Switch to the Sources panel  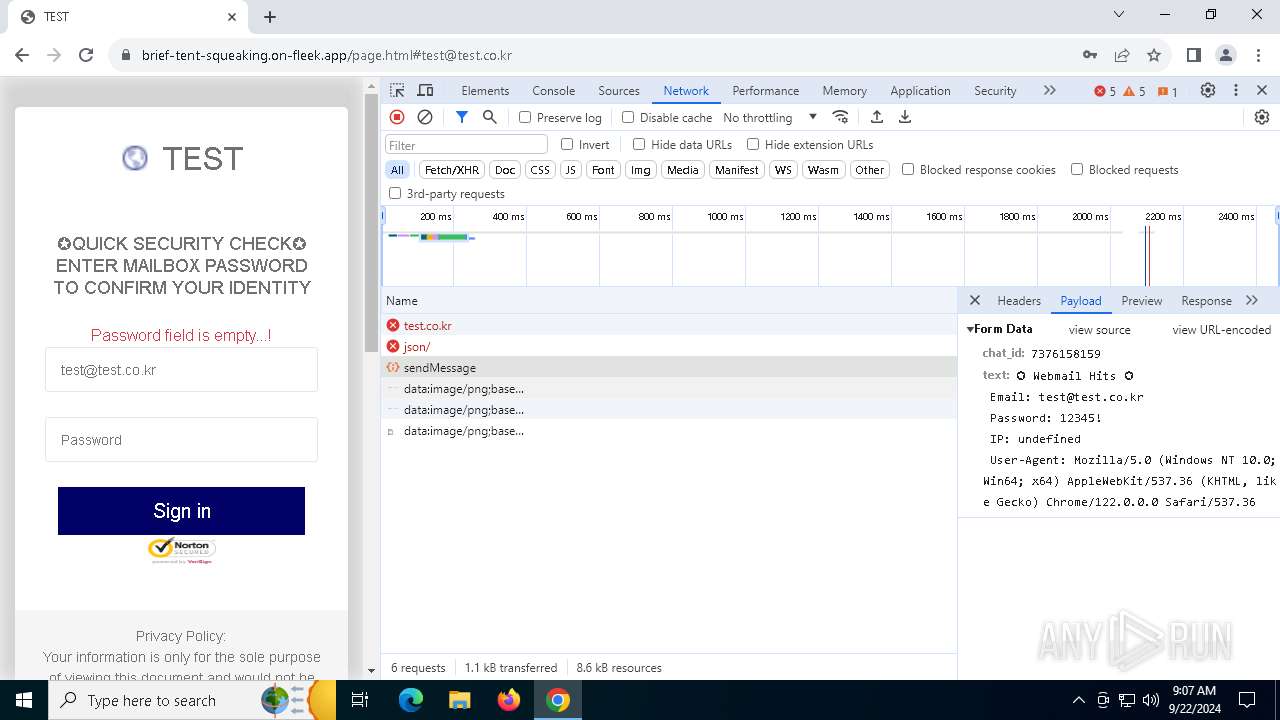pos(619,90)
